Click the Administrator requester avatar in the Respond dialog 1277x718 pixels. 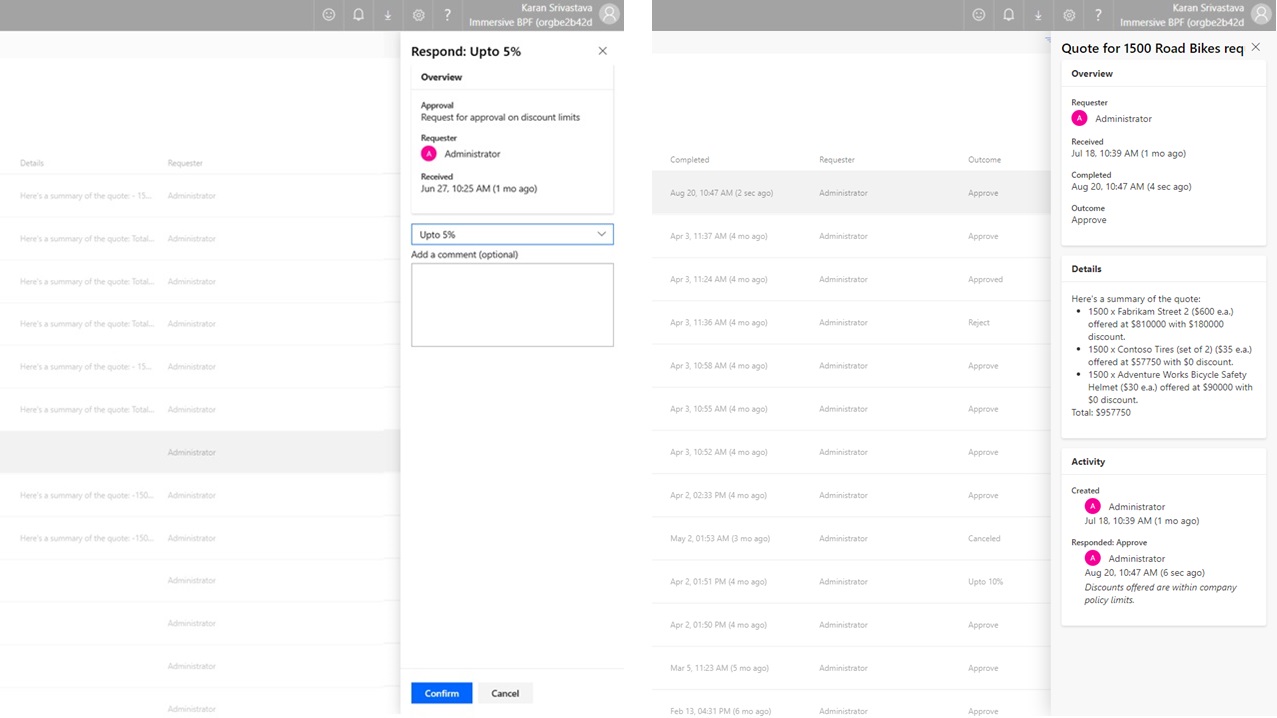(428, 153)
